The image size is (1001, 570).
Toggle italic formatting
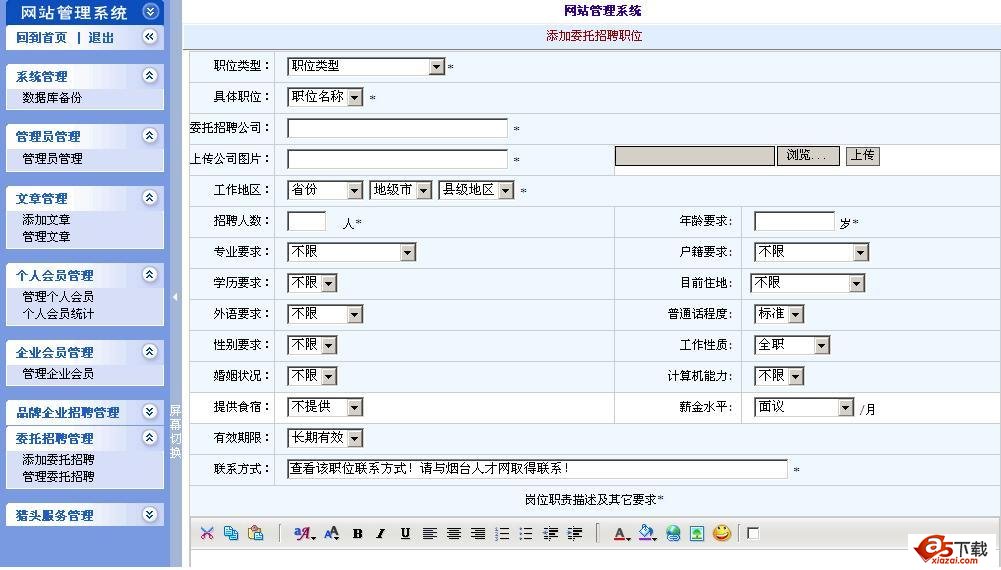(381, 534)
